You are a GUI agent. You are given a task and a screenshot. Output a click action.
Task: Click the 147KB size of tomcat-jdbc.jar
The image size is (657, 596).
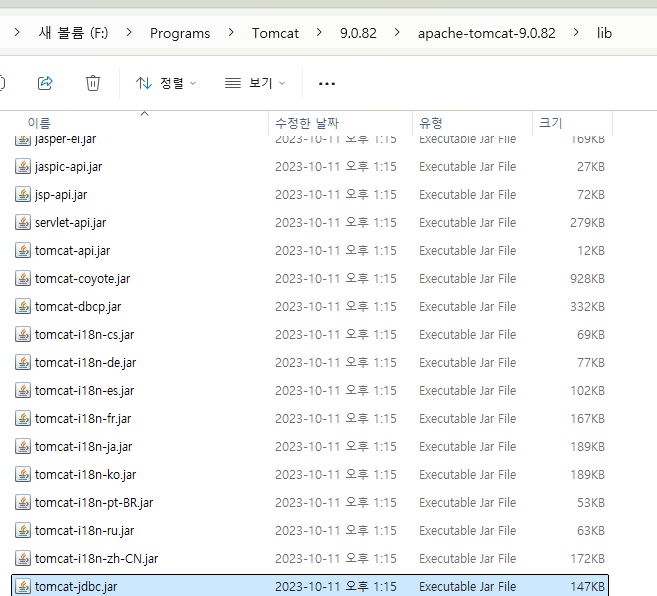[x=587, y=587]
